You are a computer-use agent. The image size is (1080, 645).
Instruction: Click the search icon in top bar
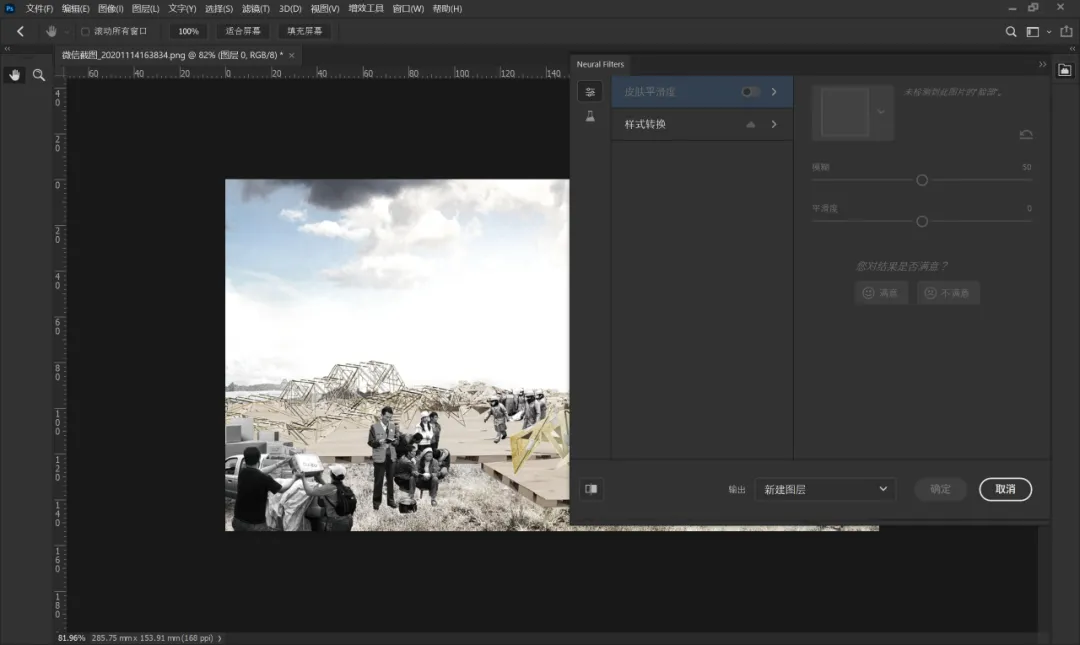pos(1011,31)
